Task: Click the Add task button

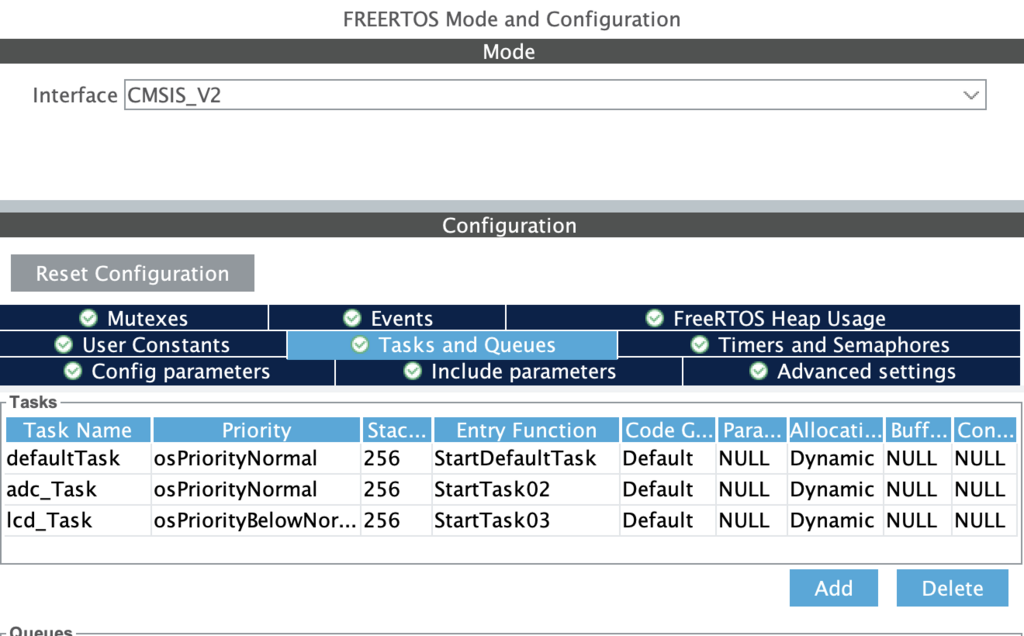Action: [x=833, y=588]
